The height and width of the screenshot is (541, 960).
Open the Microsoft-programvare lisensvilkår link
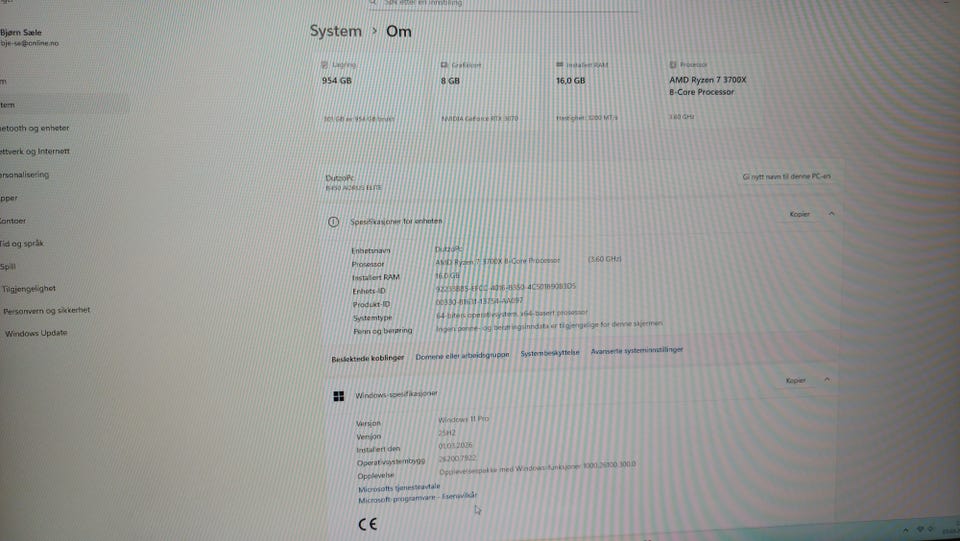click(418, 498)
